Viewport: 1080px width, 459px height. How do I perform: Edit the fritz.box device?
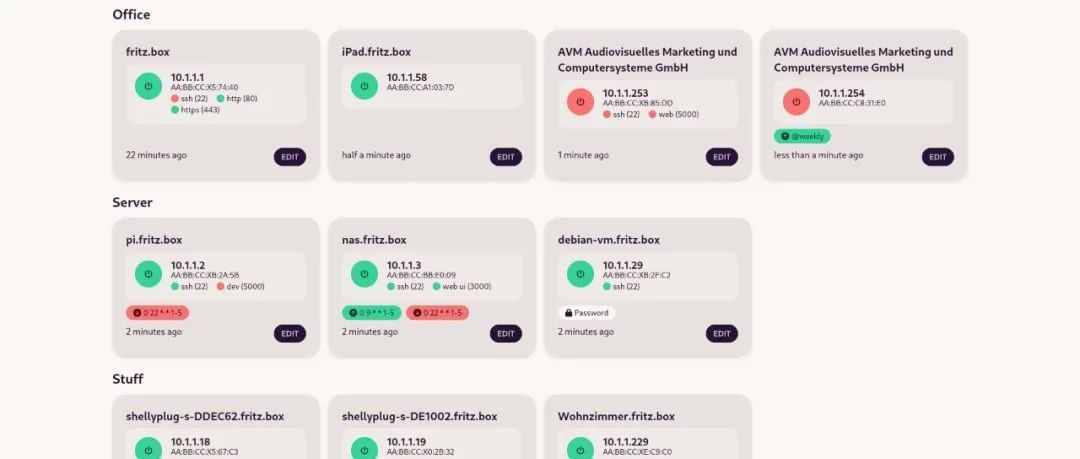click(x=290, y=157)
